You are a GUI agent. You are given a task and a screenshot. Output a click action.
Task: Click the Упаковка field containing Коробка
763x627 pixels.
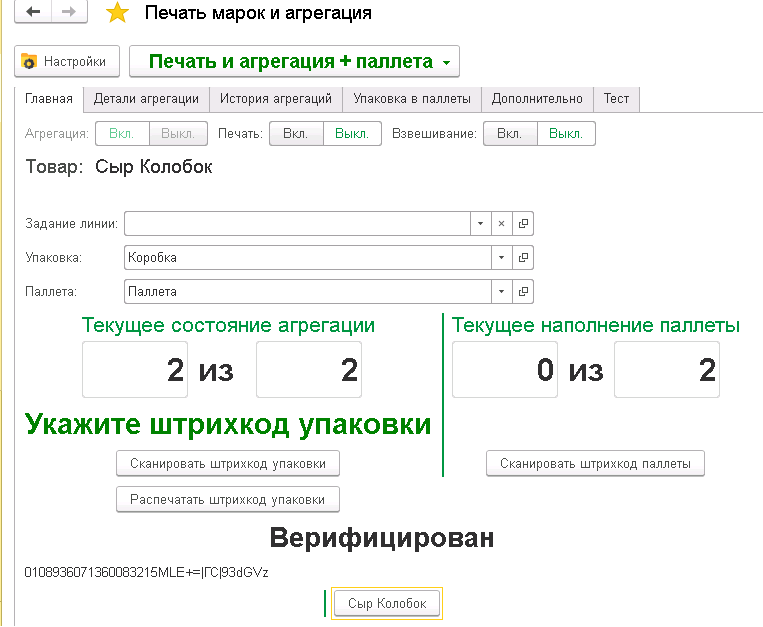(x=308, y=258)
